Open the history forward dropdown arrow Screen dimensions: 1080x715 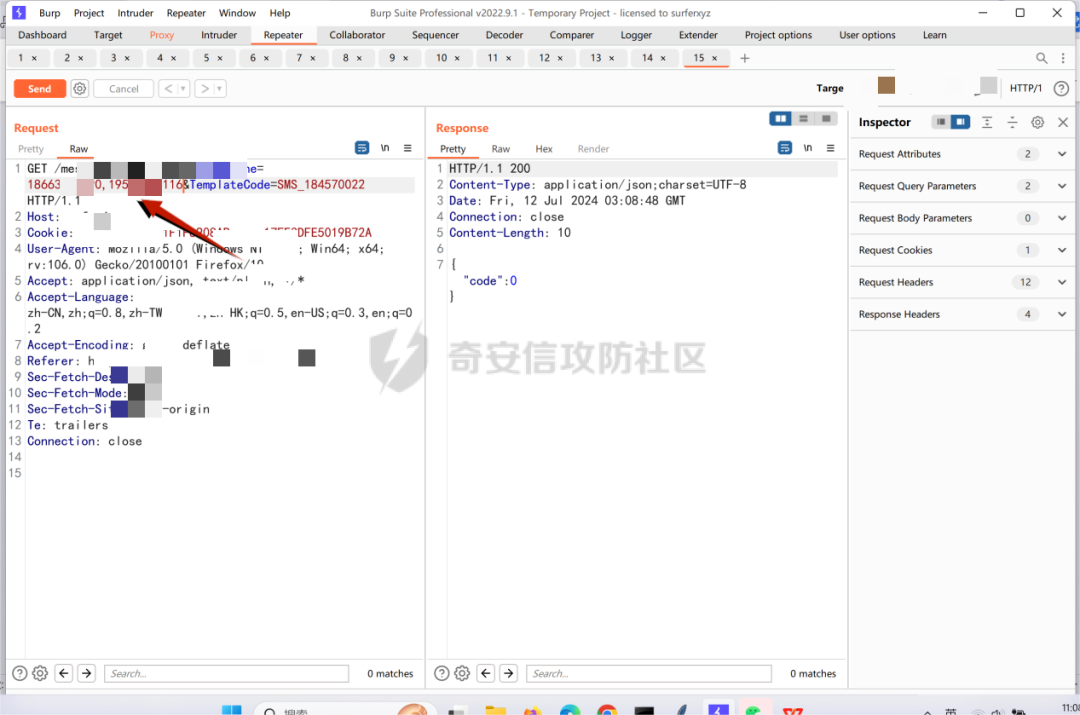[220, 89]
